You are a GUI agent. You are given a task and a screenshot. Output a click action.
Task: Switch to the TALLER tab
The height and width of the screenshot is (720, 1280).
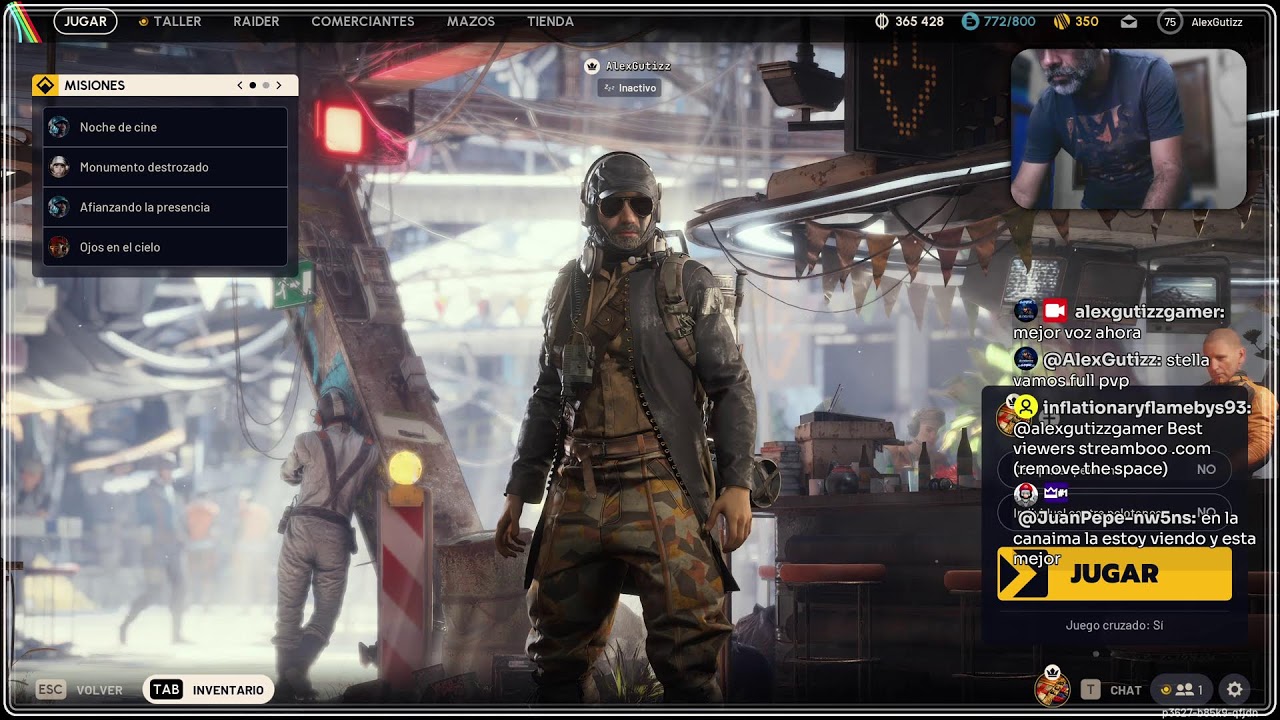pos(177,21)
